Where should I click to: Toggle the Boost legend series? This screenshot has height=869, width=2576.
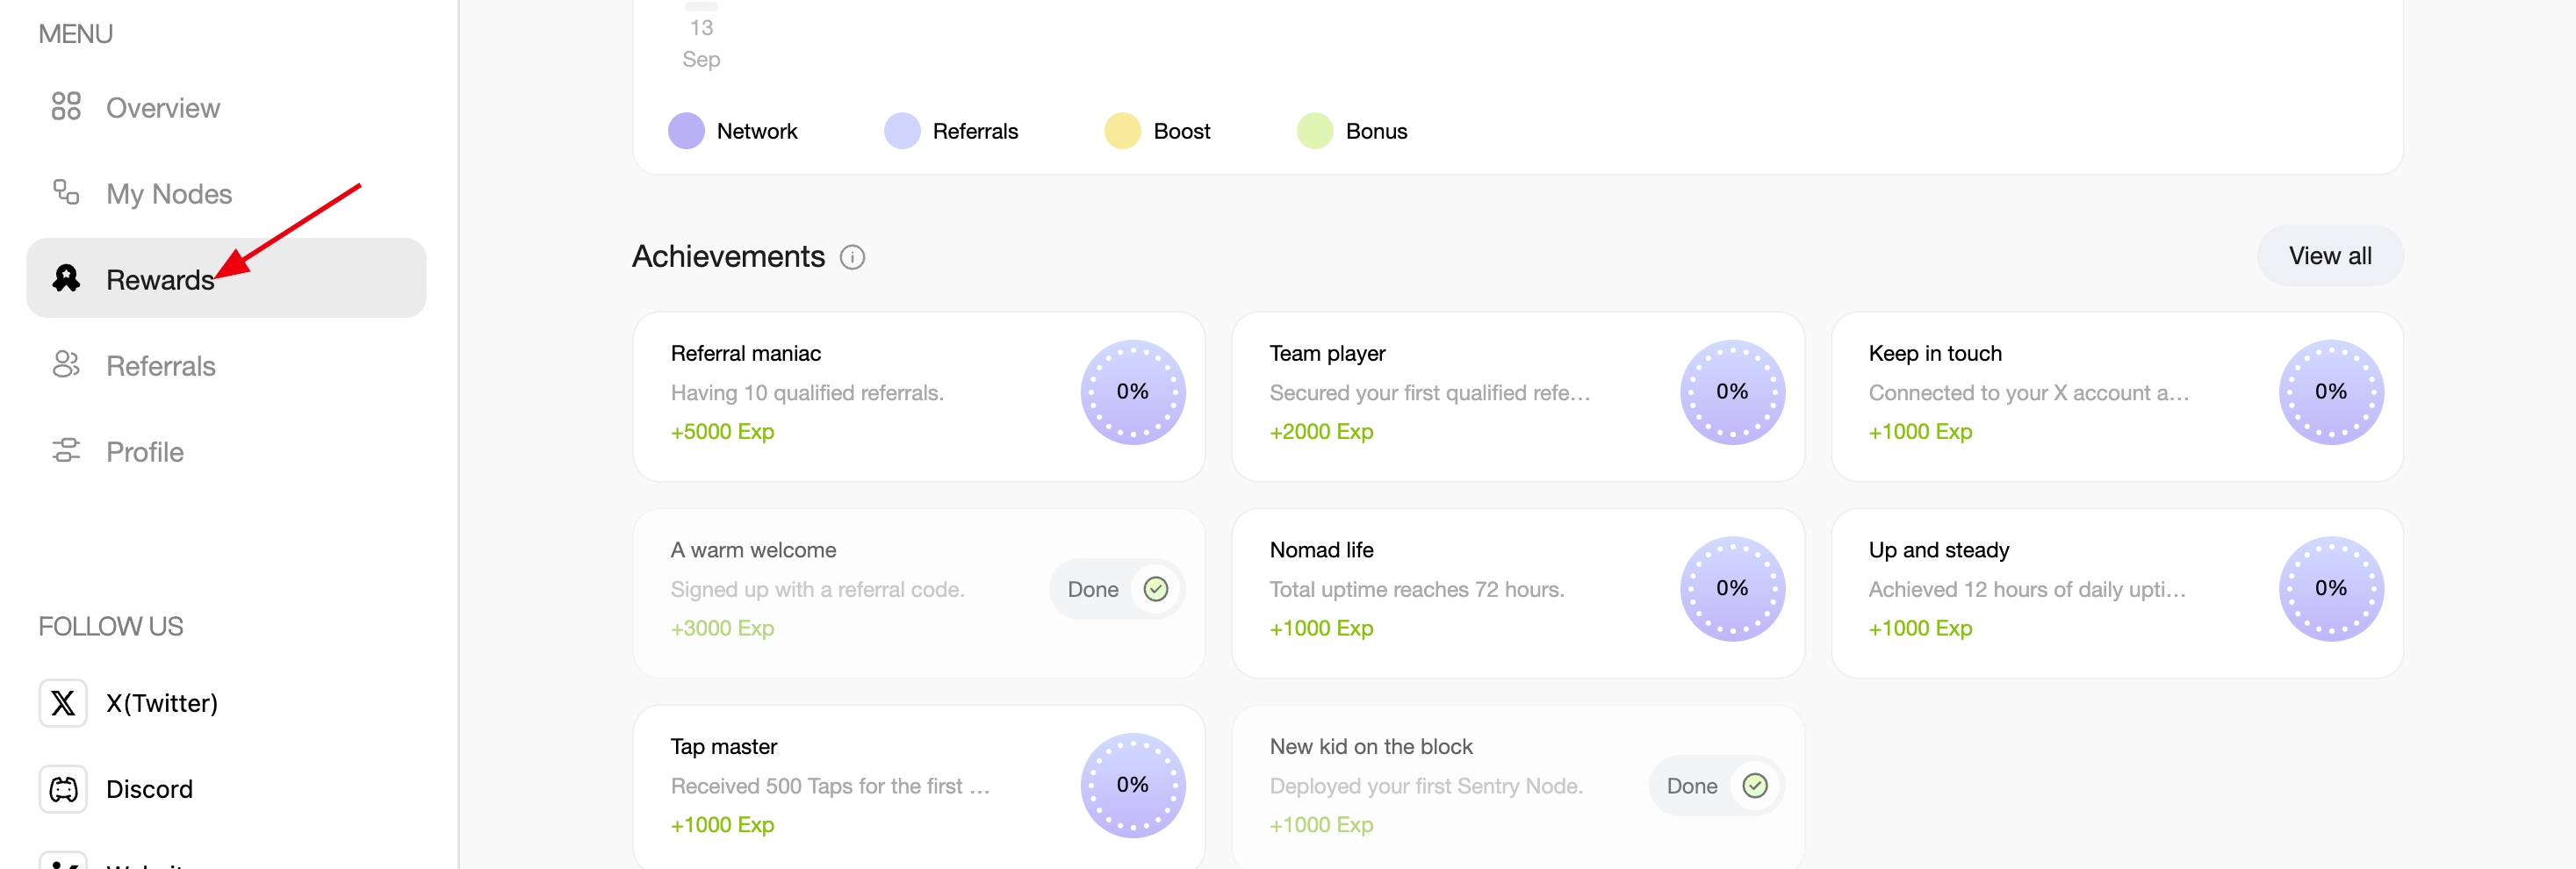[x=1158, y=131]
